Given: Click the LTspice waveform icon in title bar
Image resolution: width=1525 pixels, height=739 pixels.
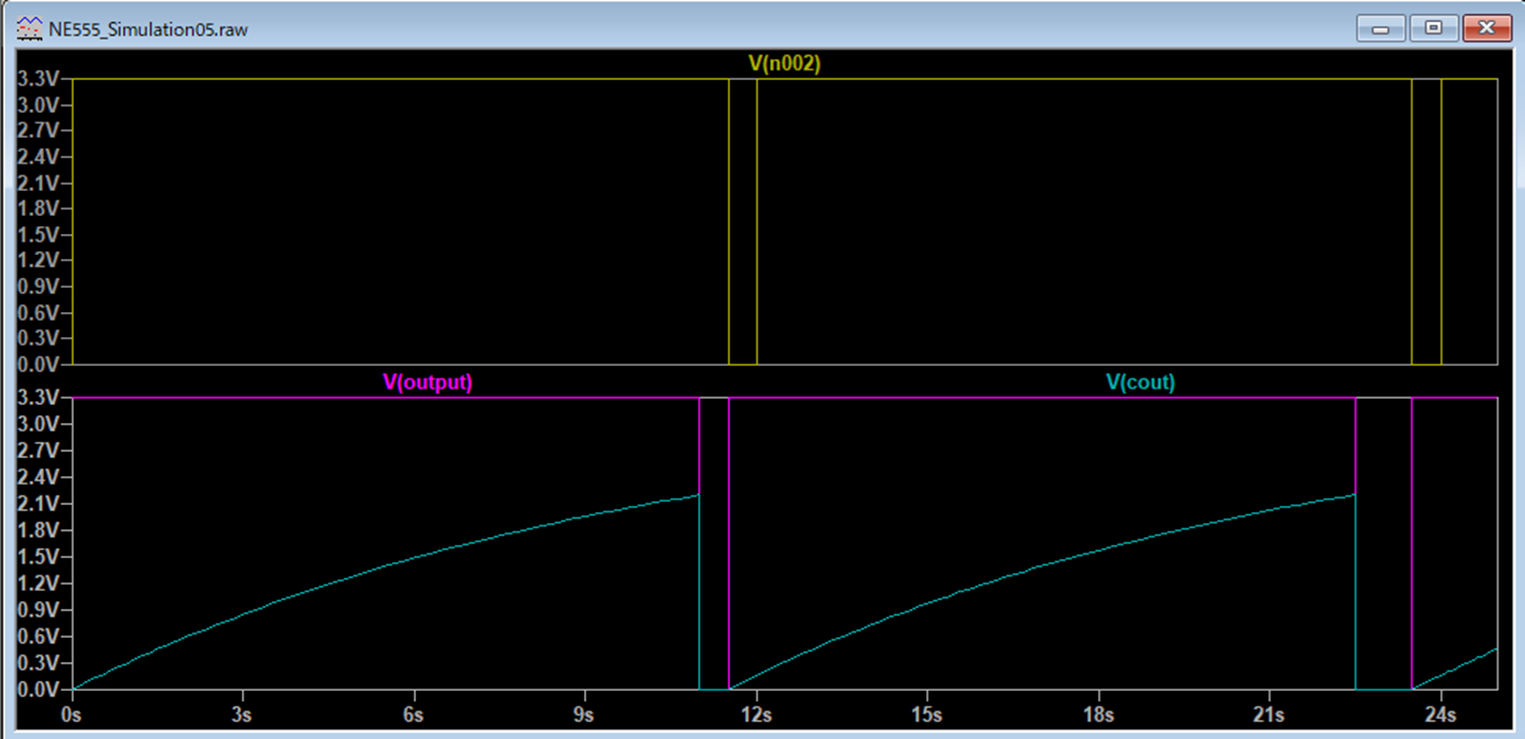Looking at the screenshot, I should [x=30, y=28].
